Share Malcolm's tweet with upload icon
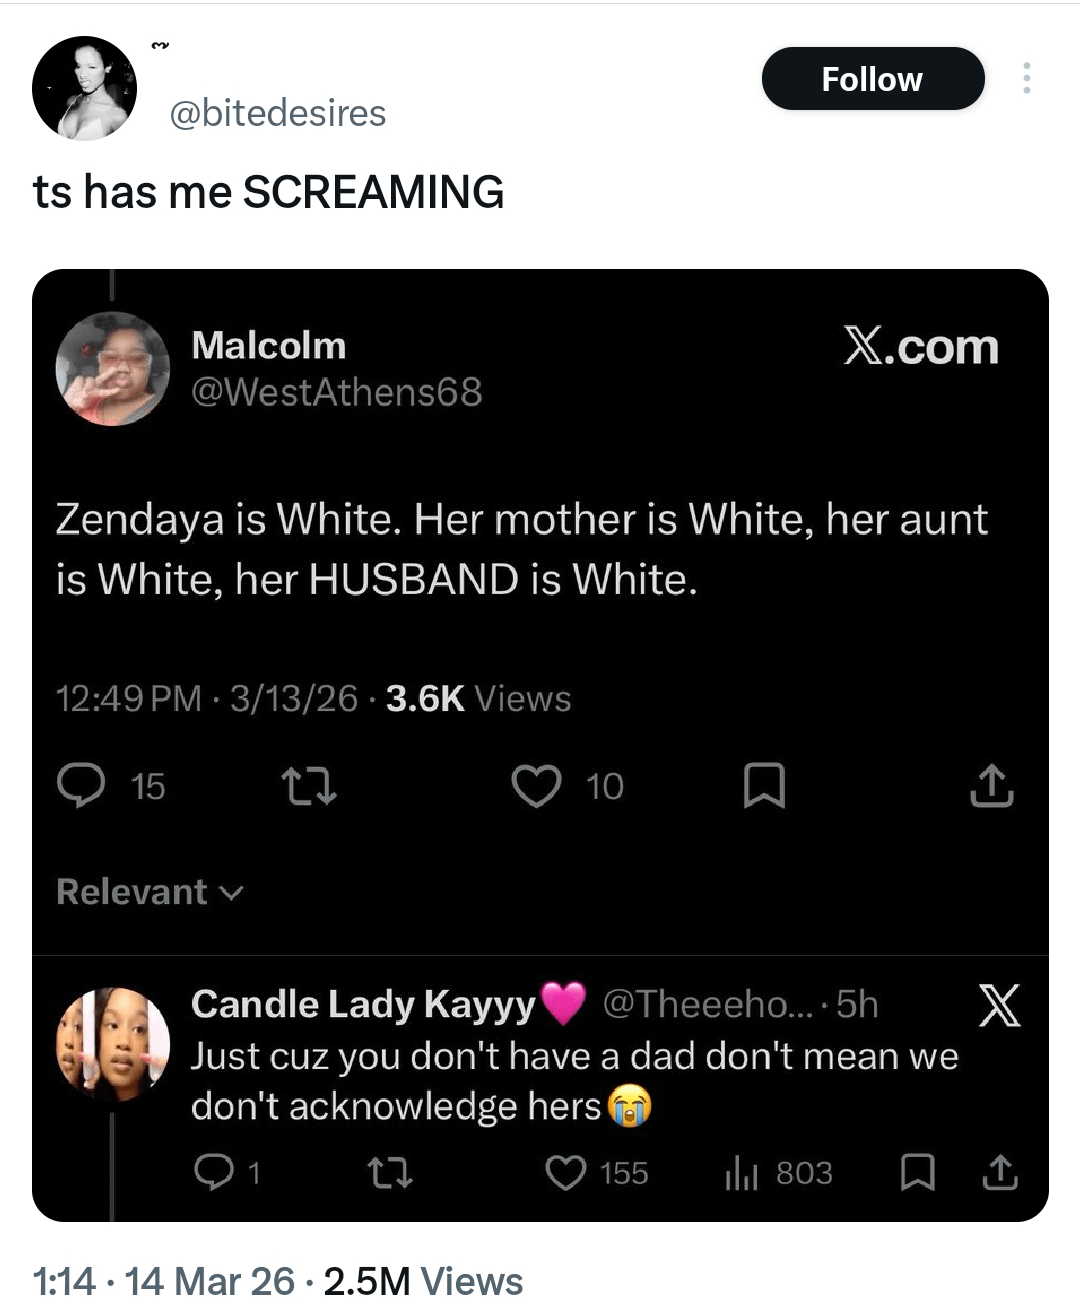Screen dimensions: 1080x1314 [x=991, y=786]
